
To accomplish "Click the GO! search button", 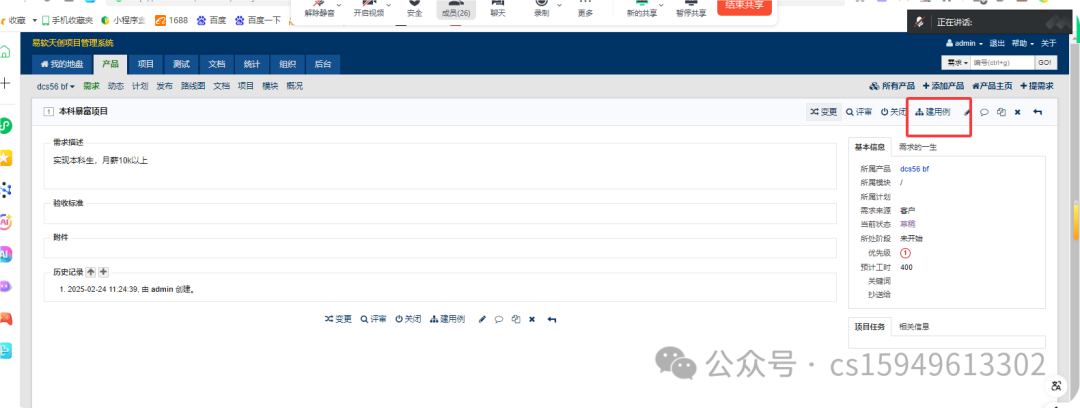I will click(x=1045, y=63).
